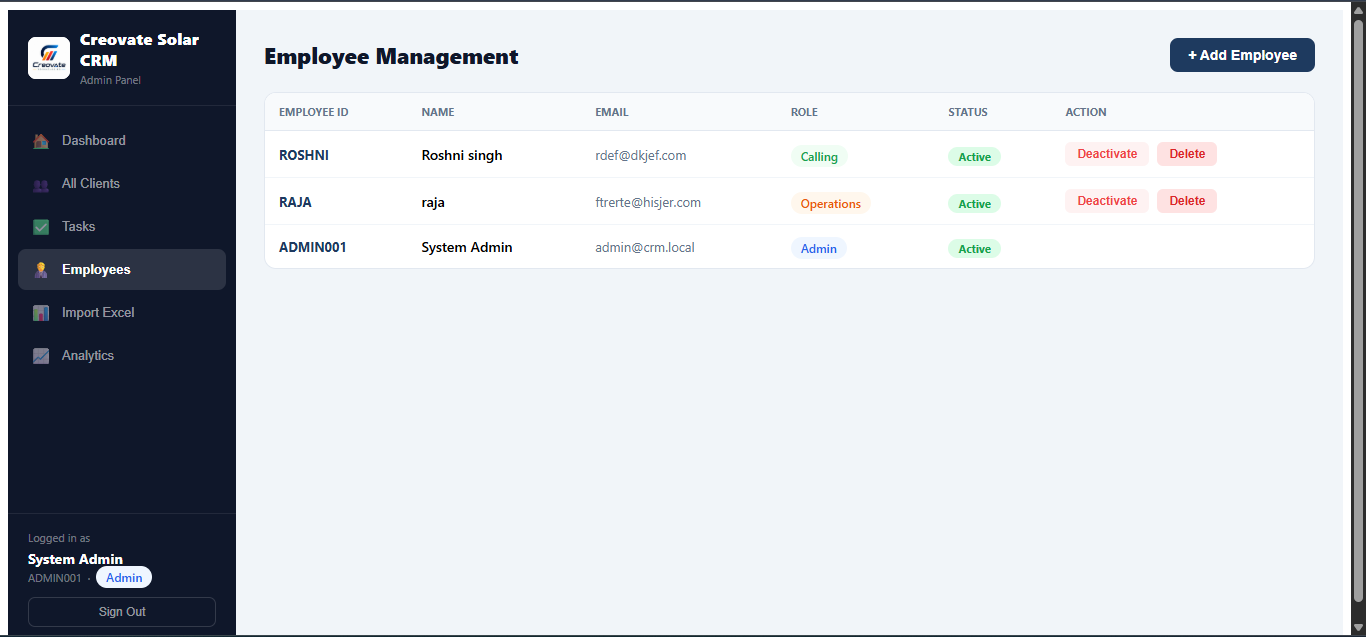Click email rdef@dkjef.com

click(x=641, y=155)
